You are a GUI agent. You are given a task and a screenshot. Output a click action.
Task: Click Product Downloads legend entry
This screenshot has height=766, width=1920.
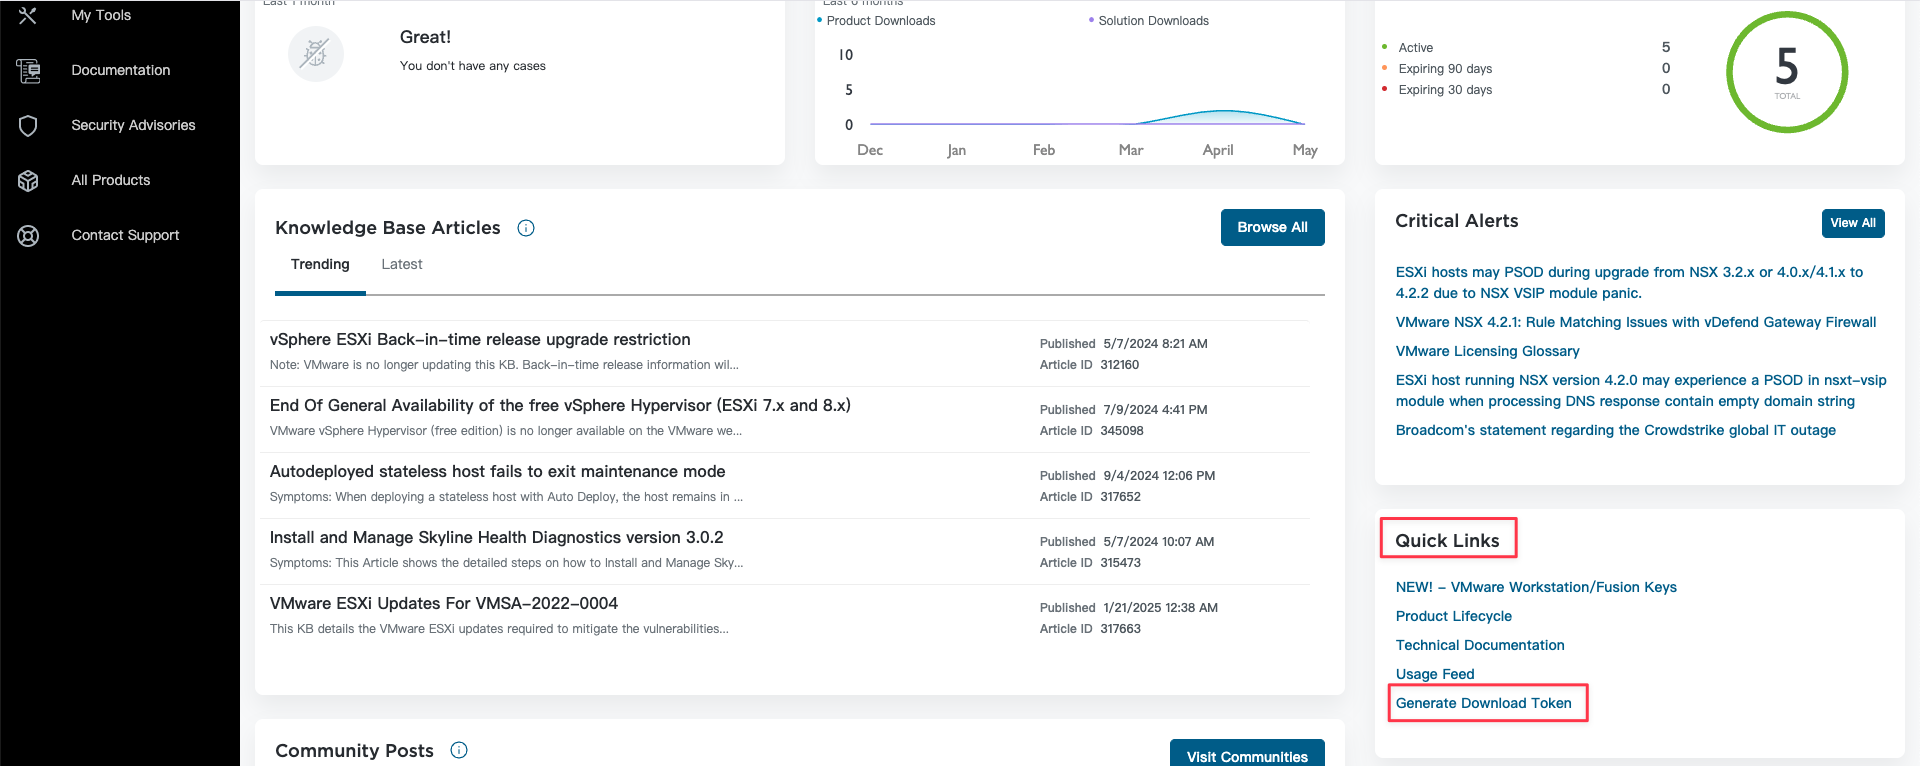876,21
